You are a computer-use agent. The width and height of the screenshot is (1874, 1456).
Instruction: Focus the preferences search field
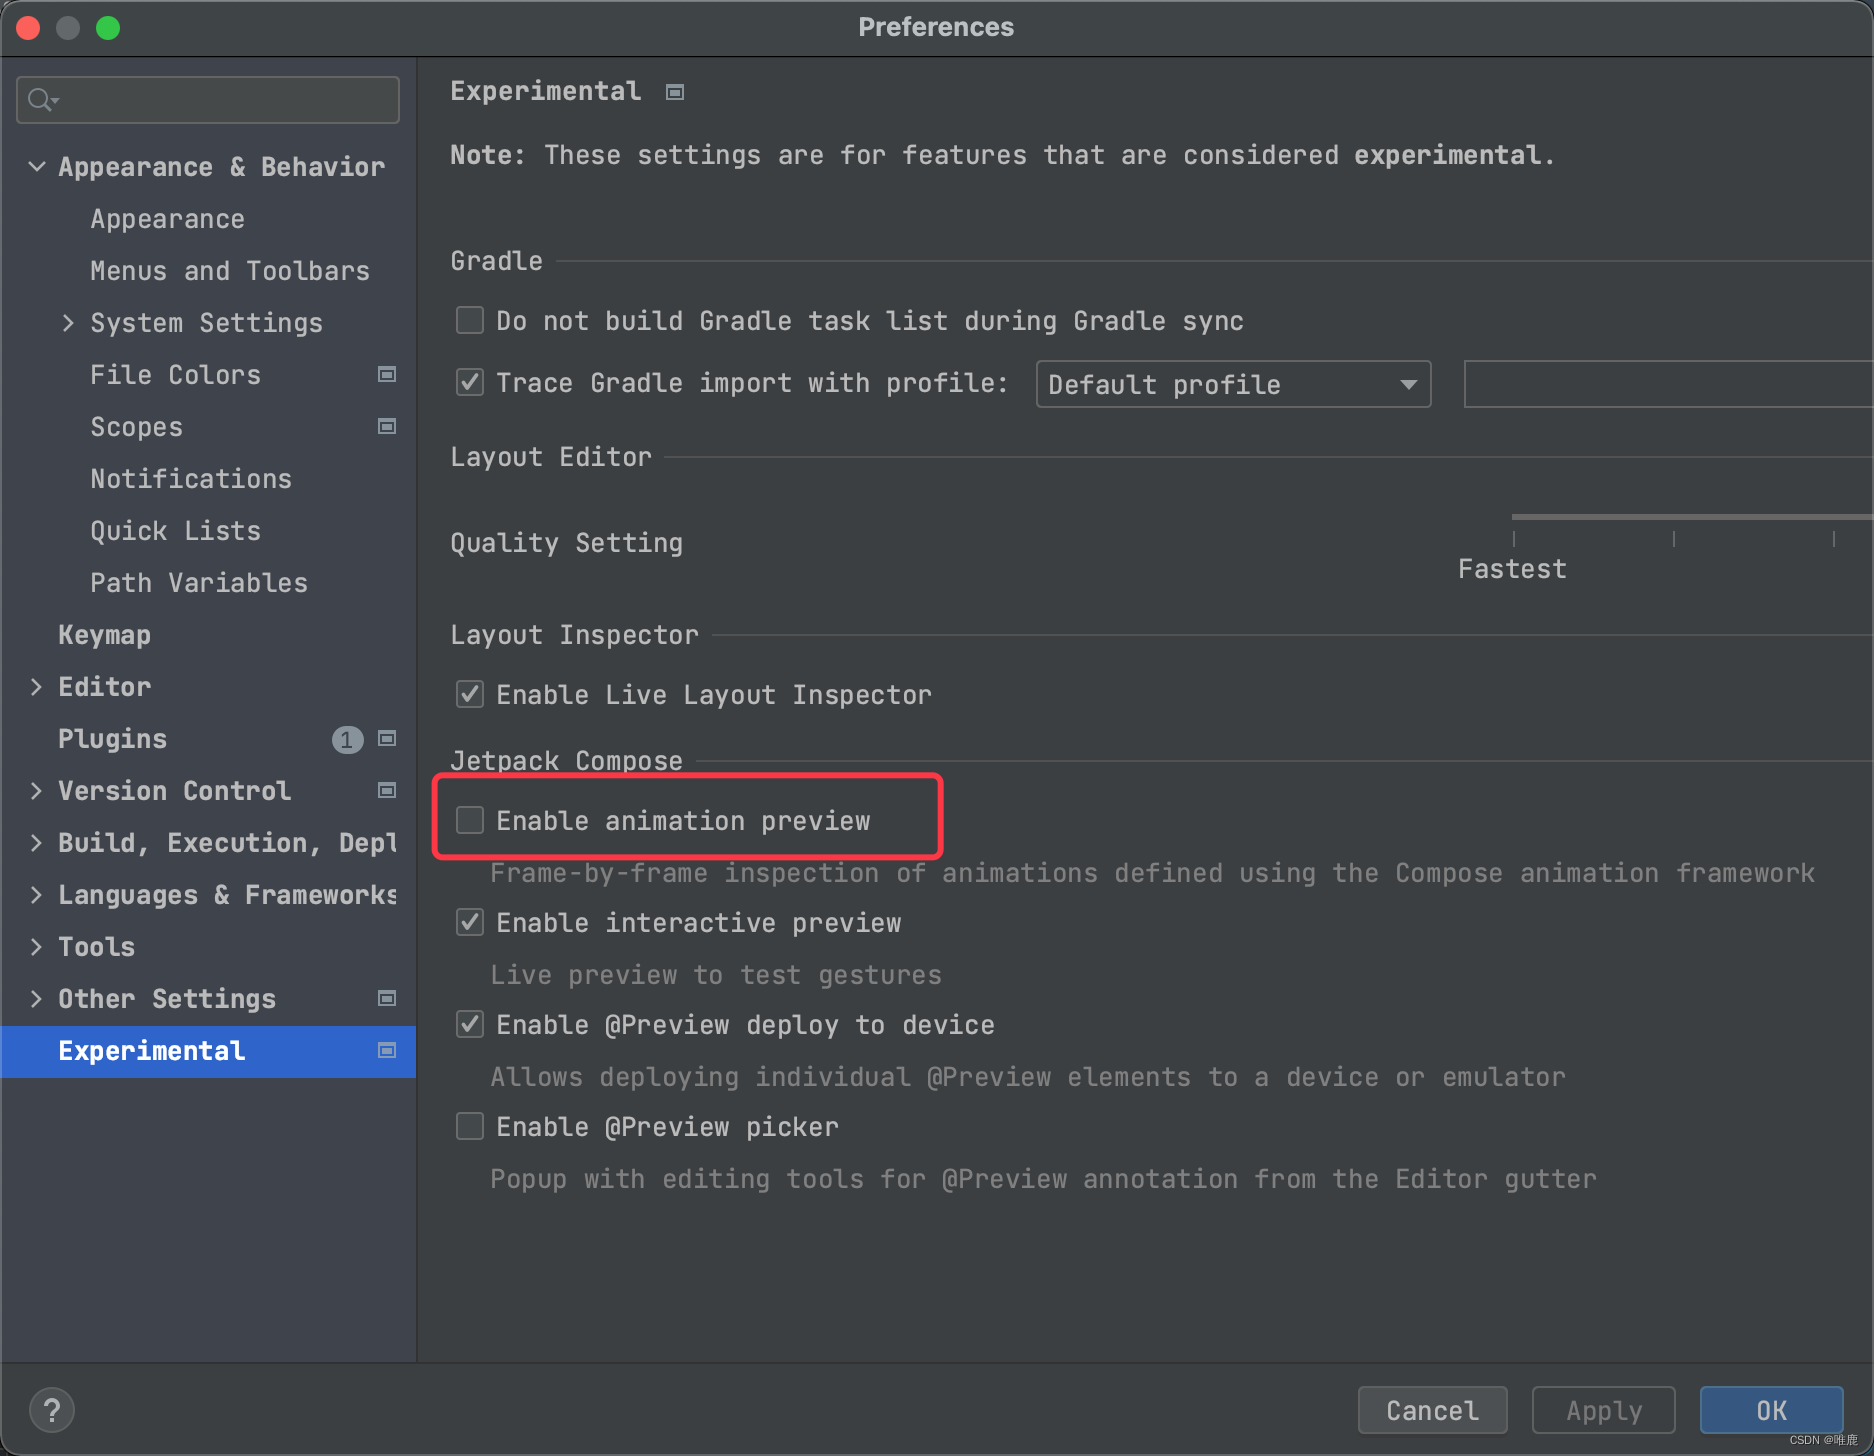point(208,100)
